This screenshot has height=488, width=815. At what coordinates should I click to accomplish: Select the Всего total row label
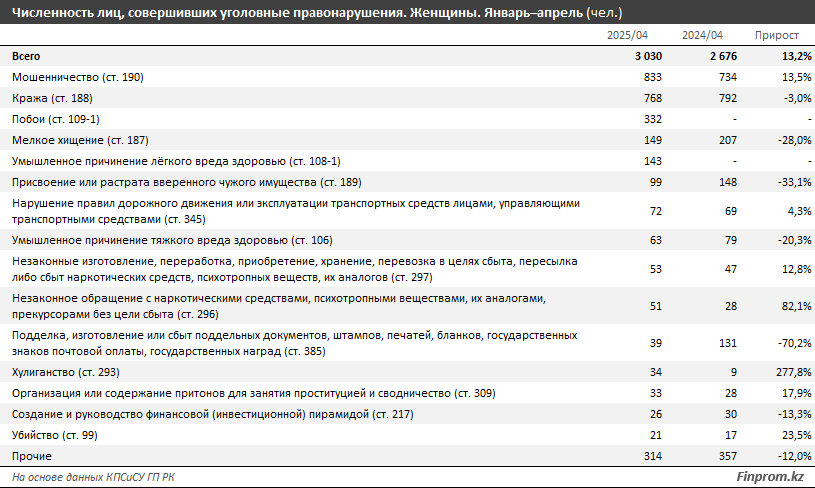click(26, 56)
